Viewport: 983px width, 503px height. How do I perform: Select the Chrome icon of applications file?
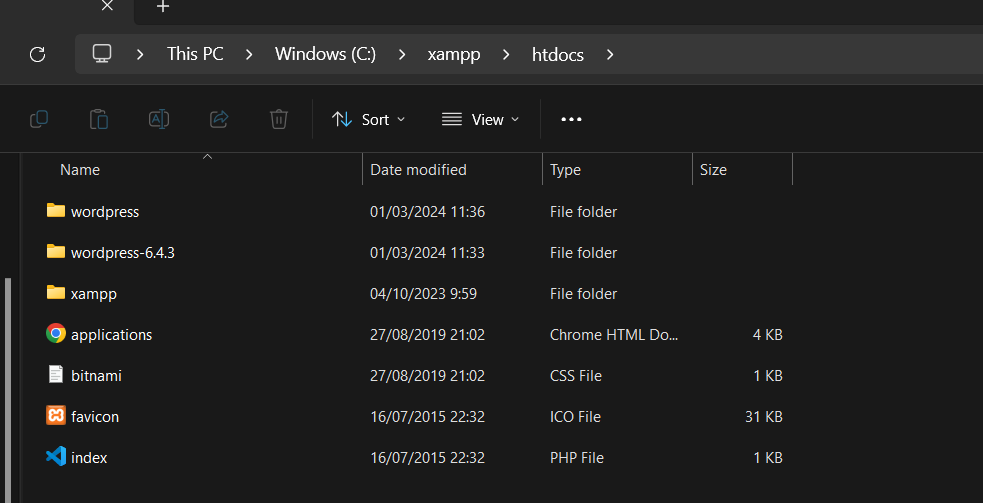click(56, 334)
